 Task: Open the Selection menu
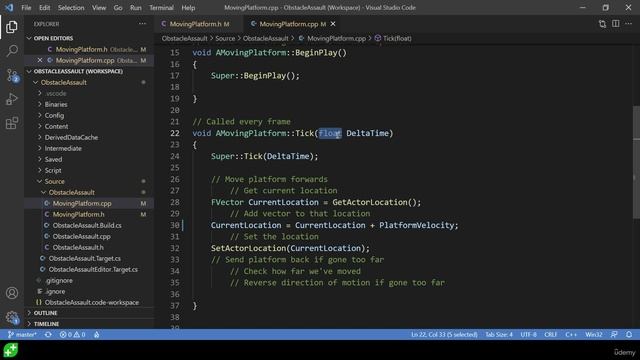click(71, 8)
